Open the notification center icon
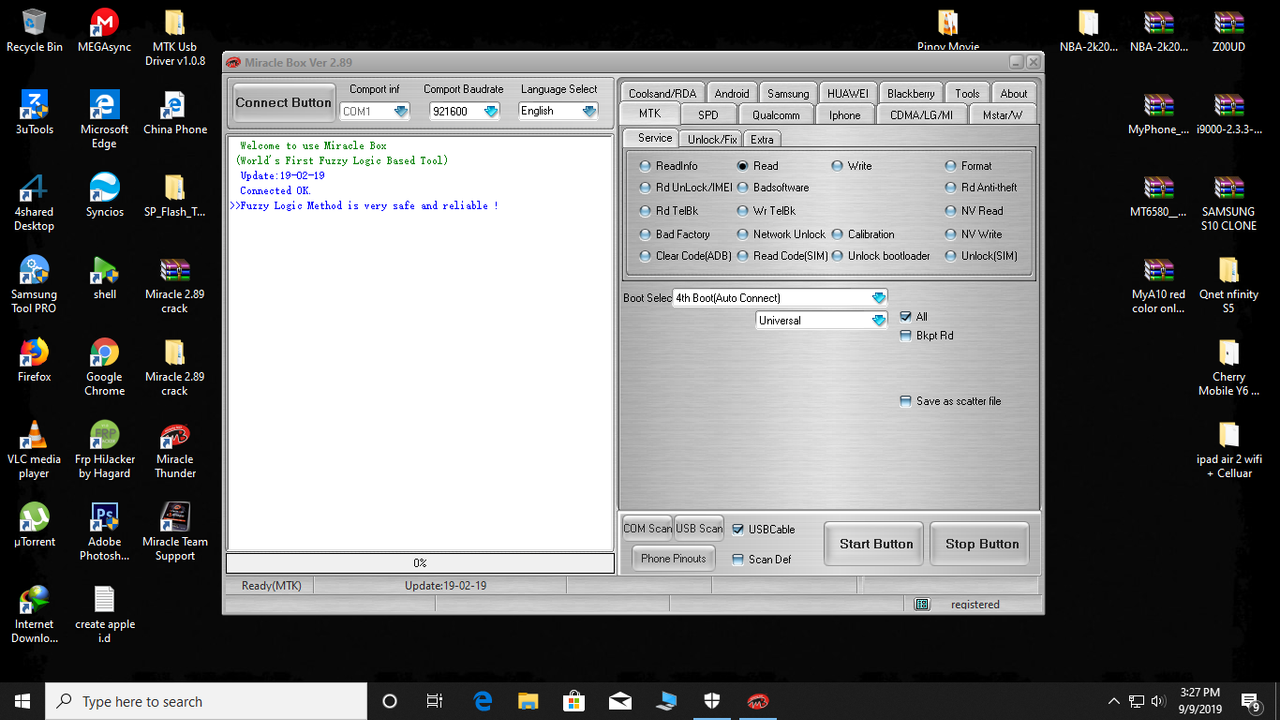Viewport: 1280px width, 720px height. click(1250, 701)
